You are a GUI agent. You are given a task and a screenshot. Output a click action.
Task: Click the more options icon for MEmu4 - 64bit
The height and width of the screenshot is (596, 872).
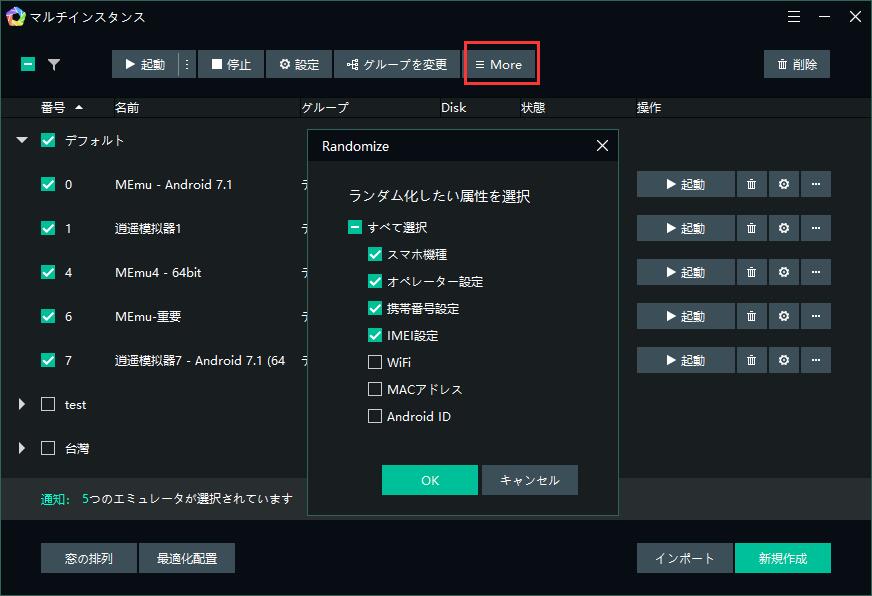coord(816,272)
